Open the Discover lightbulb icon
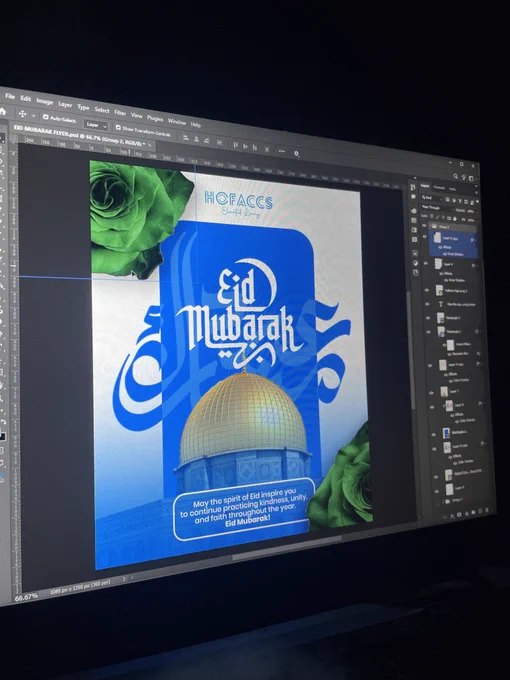 tap(464, 177)
